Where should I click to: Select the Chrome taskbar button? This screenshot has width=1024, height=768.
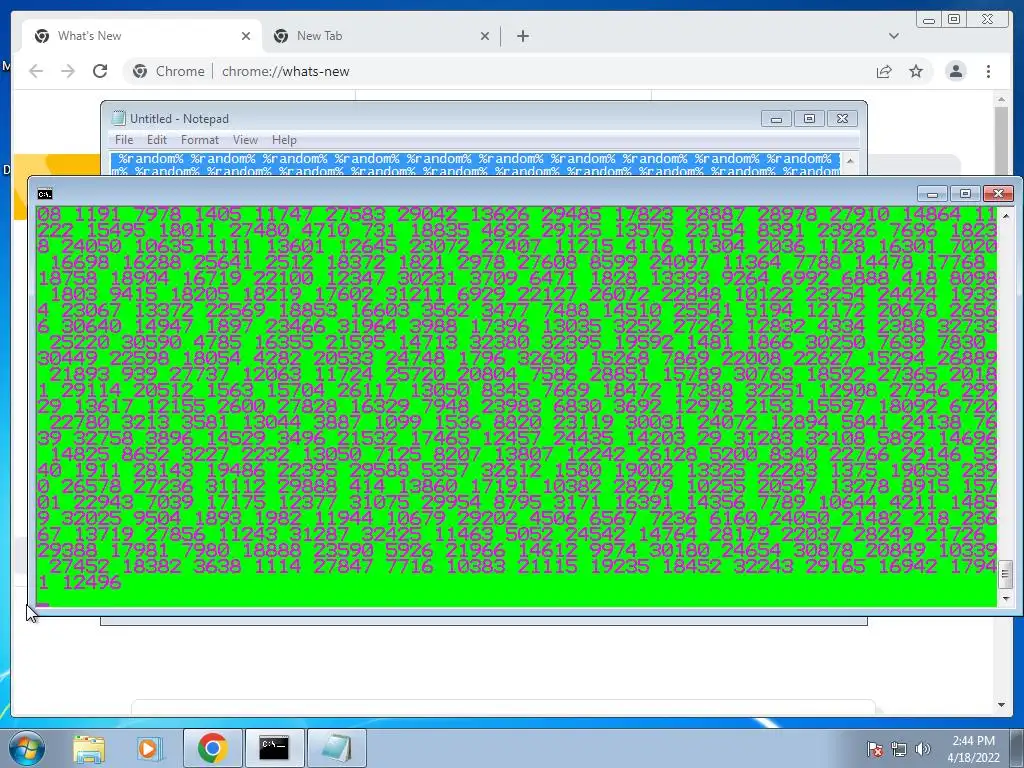212,748
